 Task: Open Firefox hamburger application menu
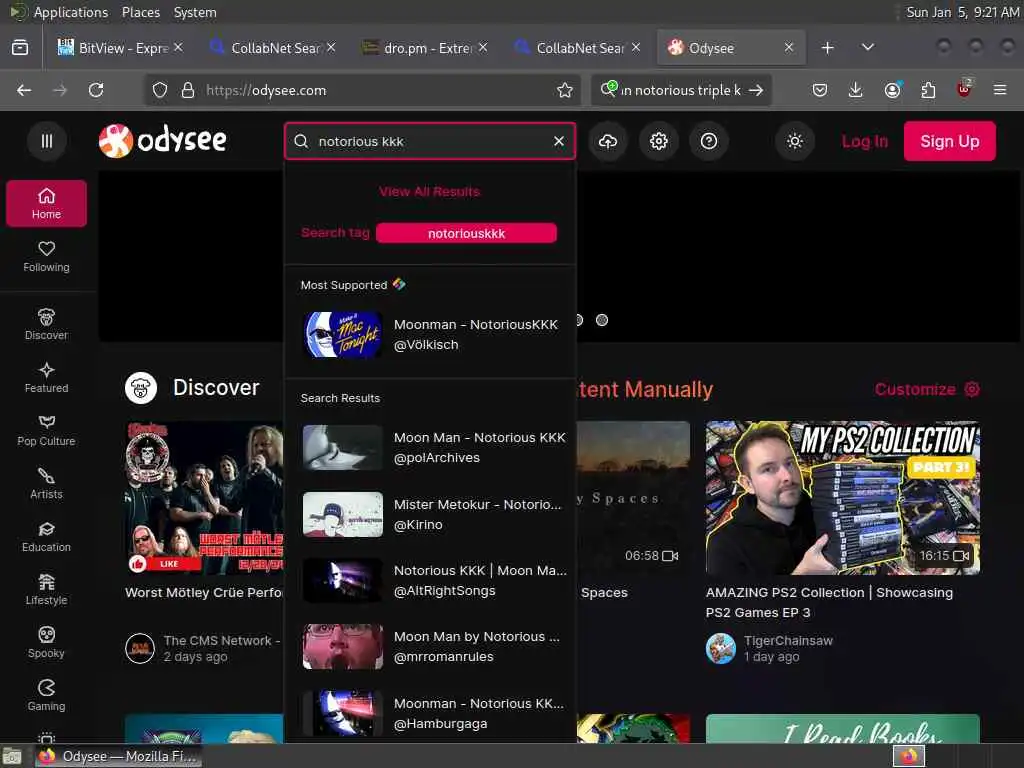coord(1000,90)
